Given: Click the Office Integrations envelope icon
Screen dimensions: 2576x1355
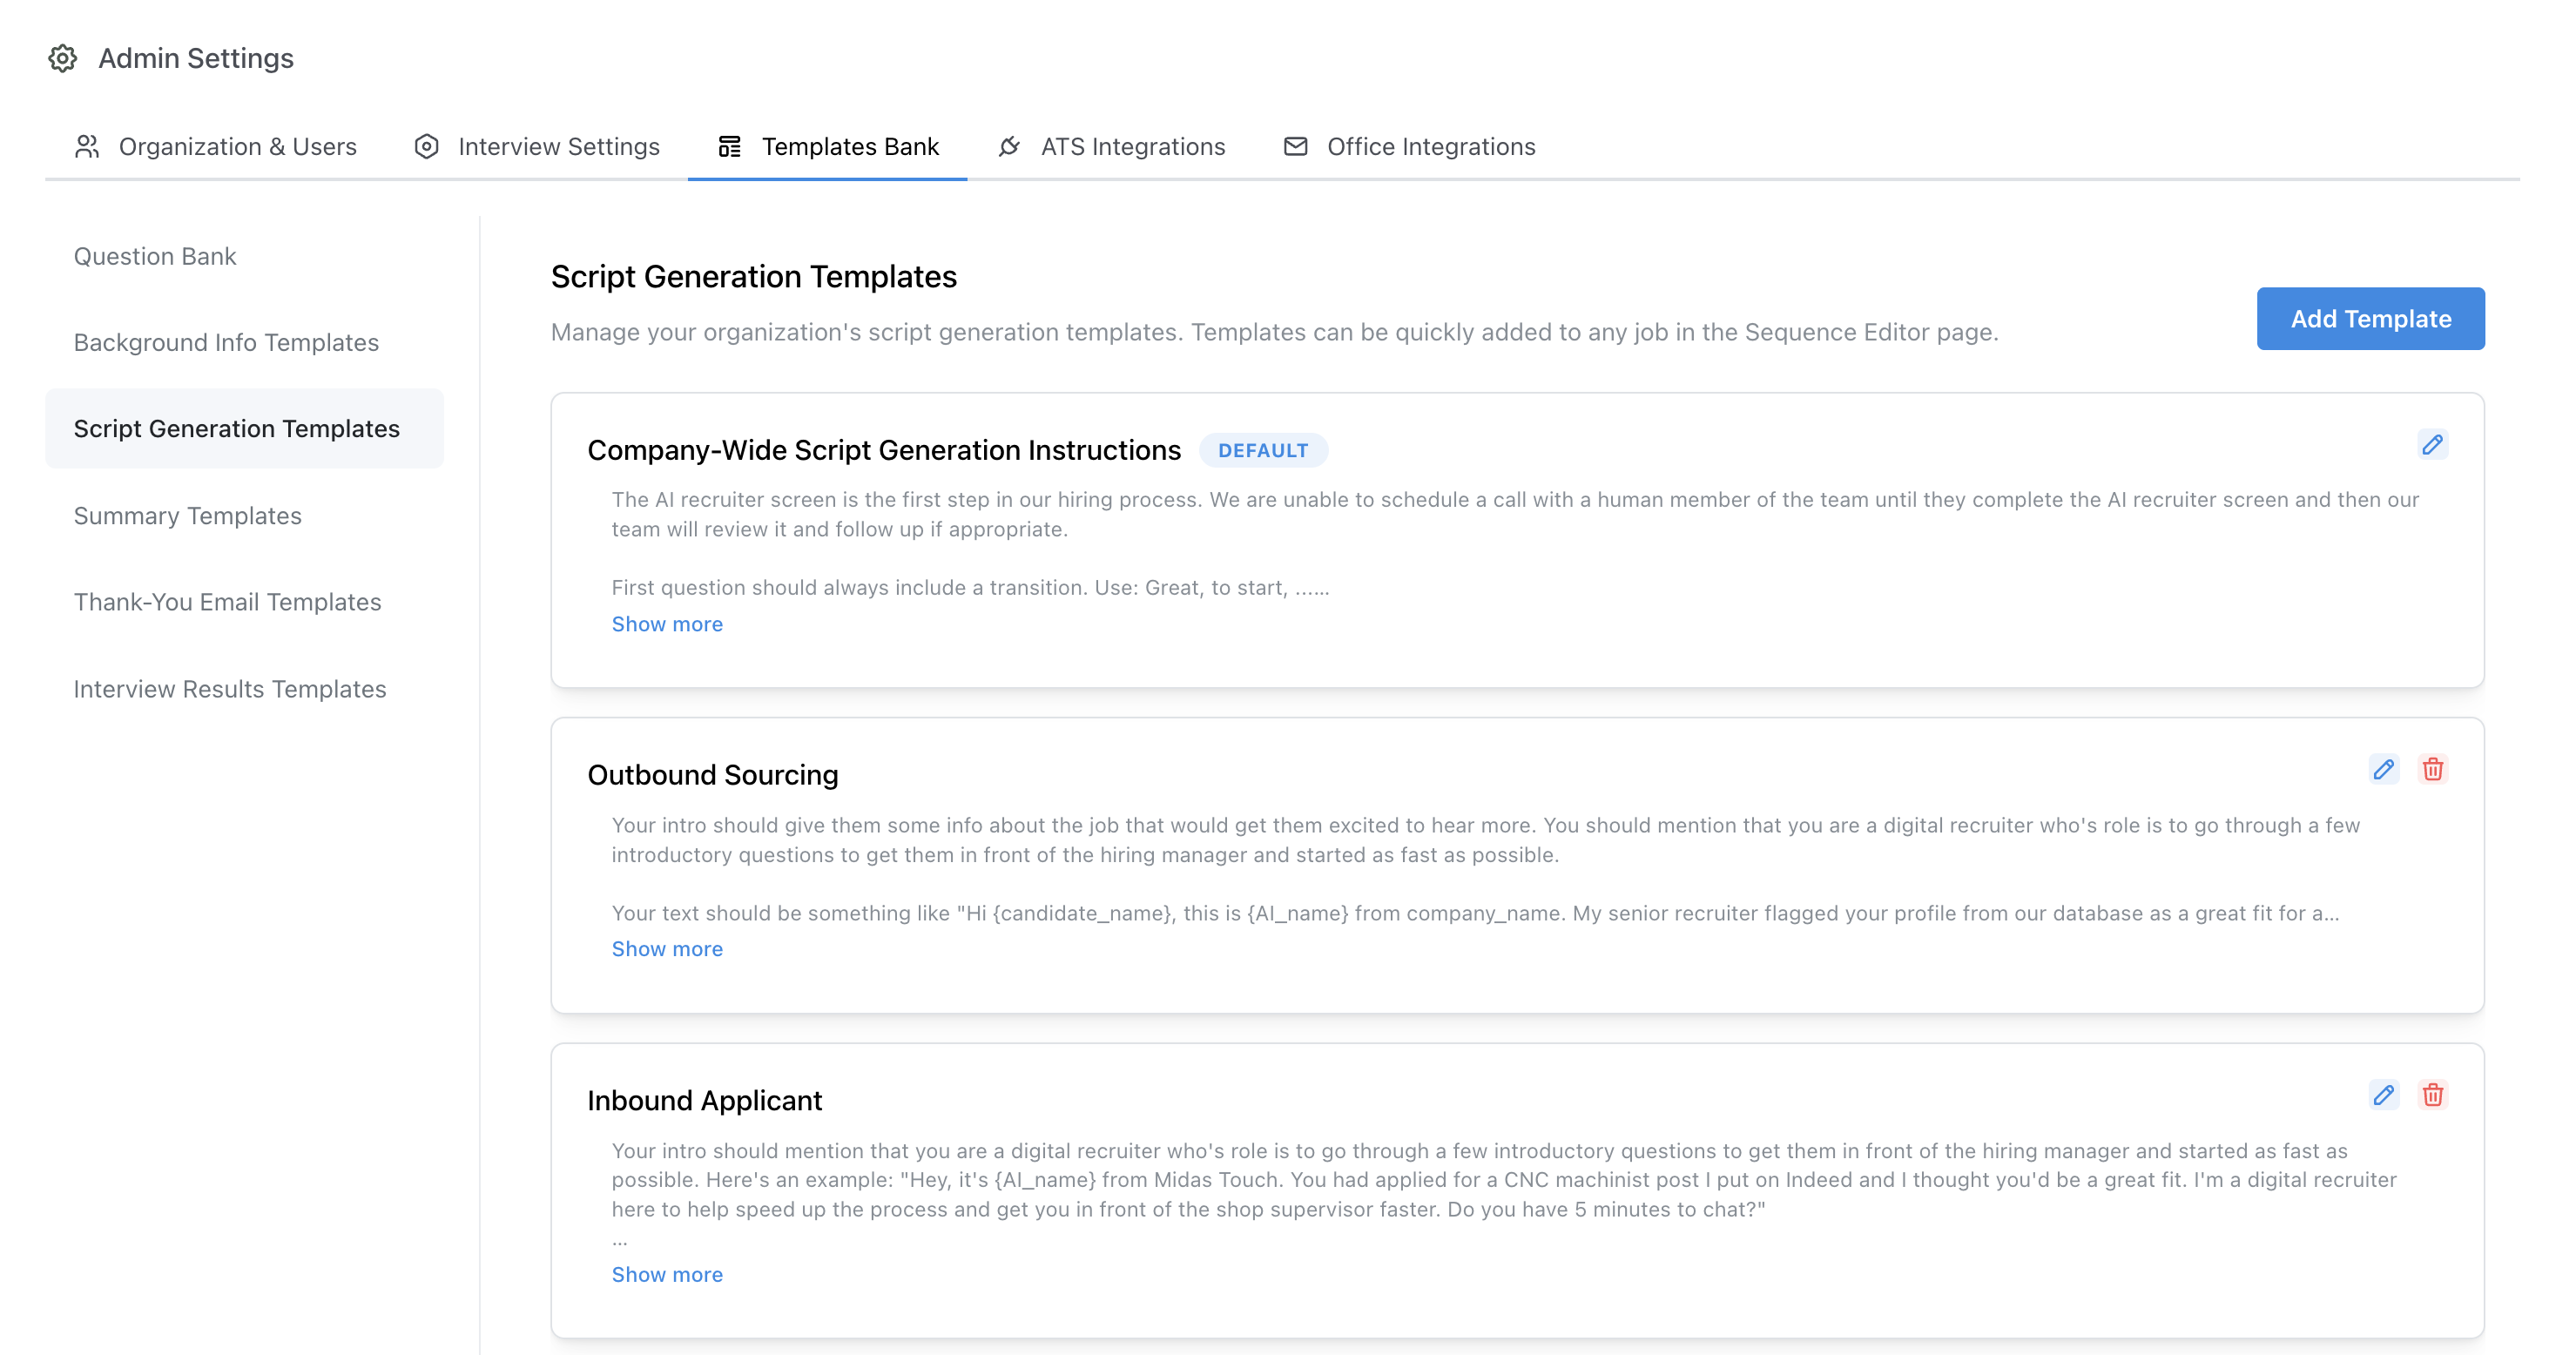Looking at the screenshot, I should point(1295,146).
